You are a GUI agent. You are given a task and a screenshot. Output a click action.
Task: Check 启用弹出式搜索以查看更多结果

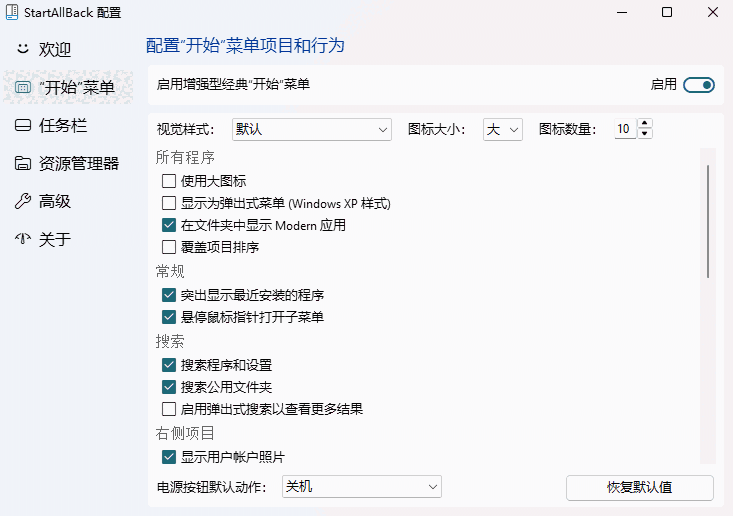pyautogui.click(x=169, y=409)
